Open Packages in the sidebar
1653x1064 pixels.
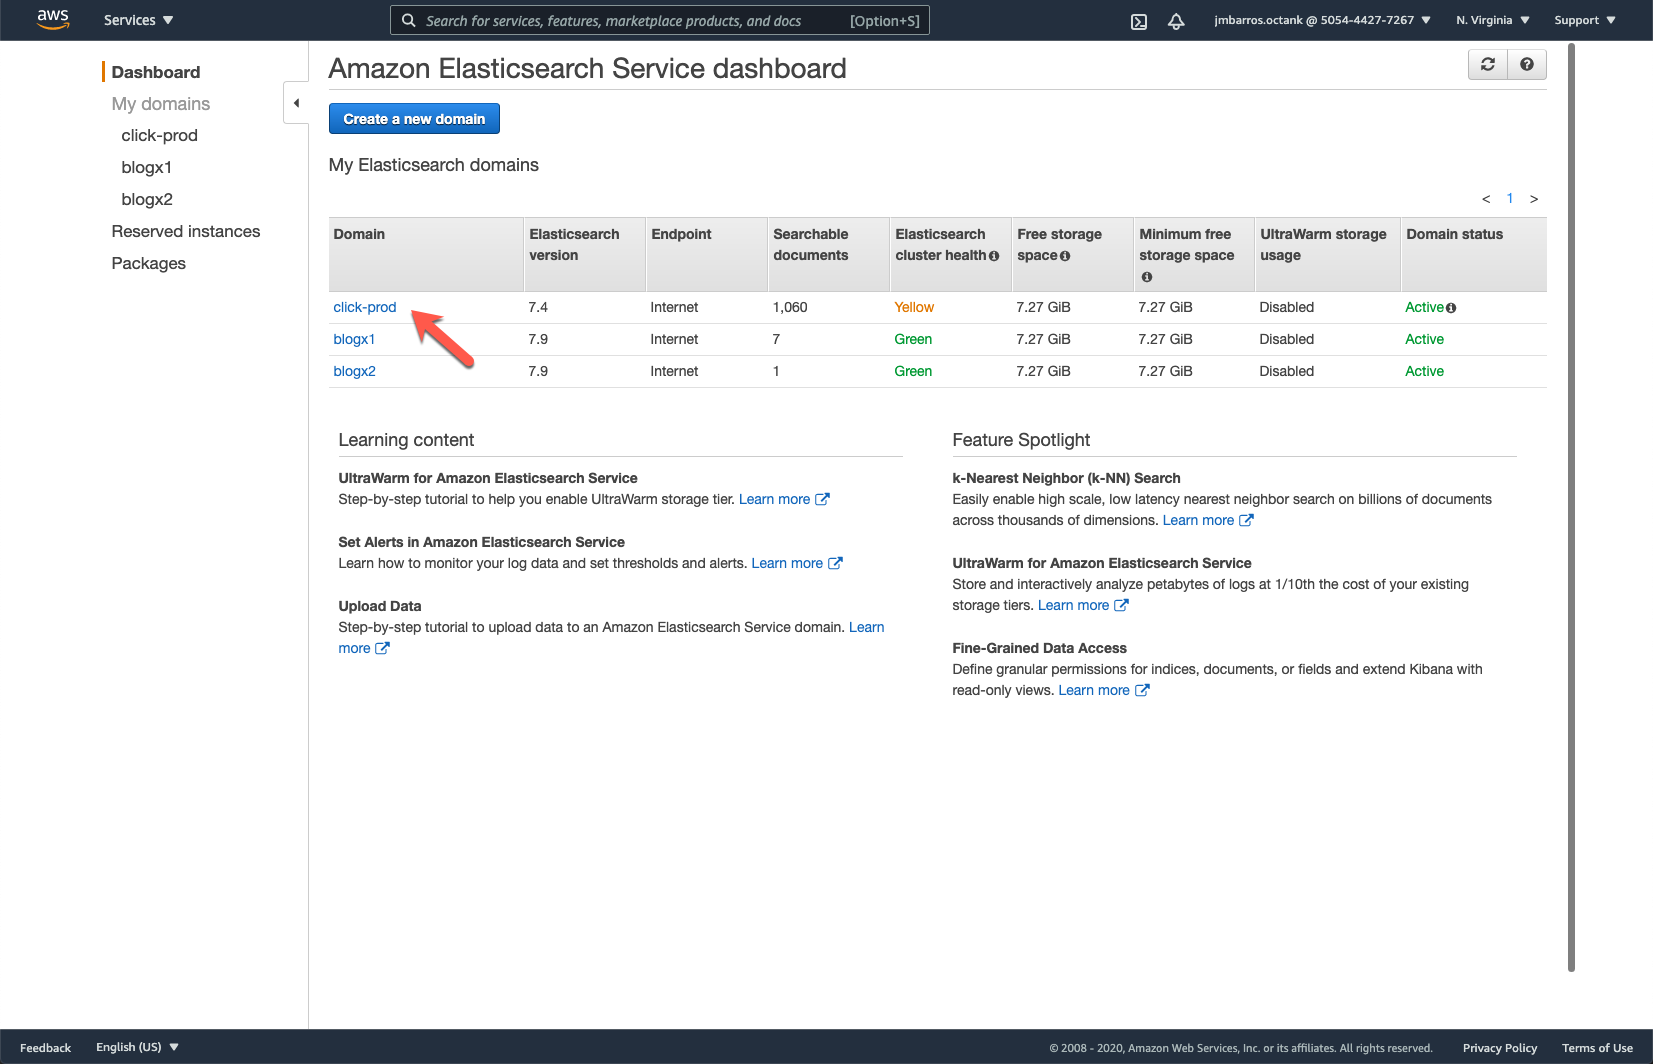[x=149, y=264]
